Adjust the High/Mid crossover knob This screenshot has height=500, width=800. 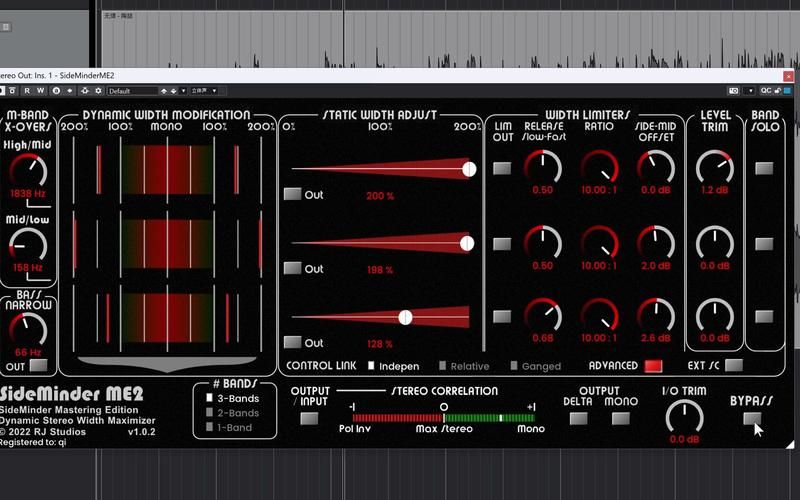(28, 171)
